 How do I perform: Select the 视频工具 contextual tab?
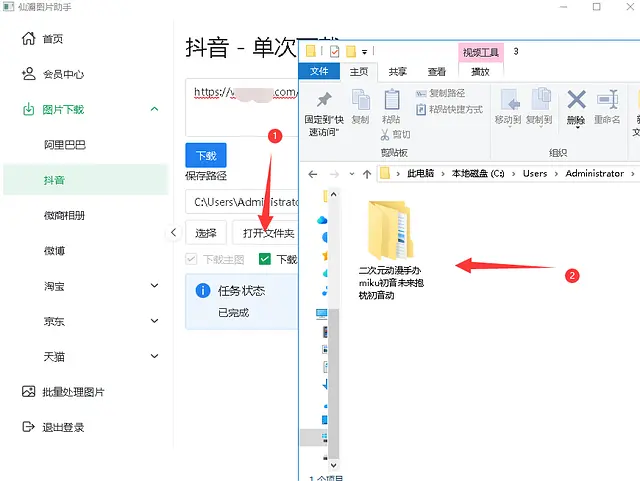pyautogui.click(x=481, y=52)
